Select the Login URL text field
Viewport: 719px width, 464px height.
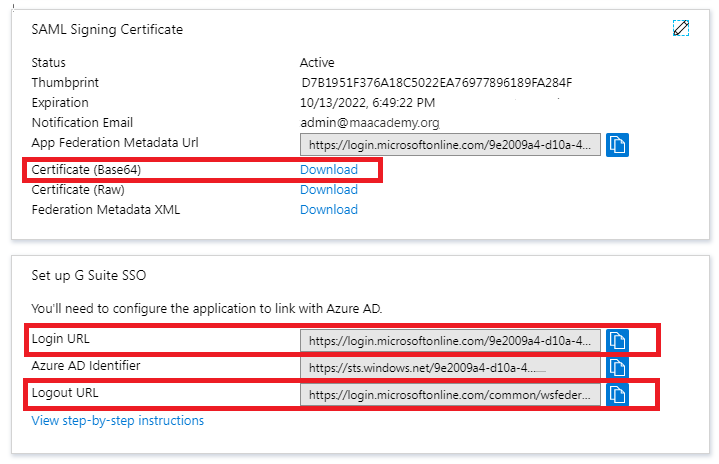point(450,341)
